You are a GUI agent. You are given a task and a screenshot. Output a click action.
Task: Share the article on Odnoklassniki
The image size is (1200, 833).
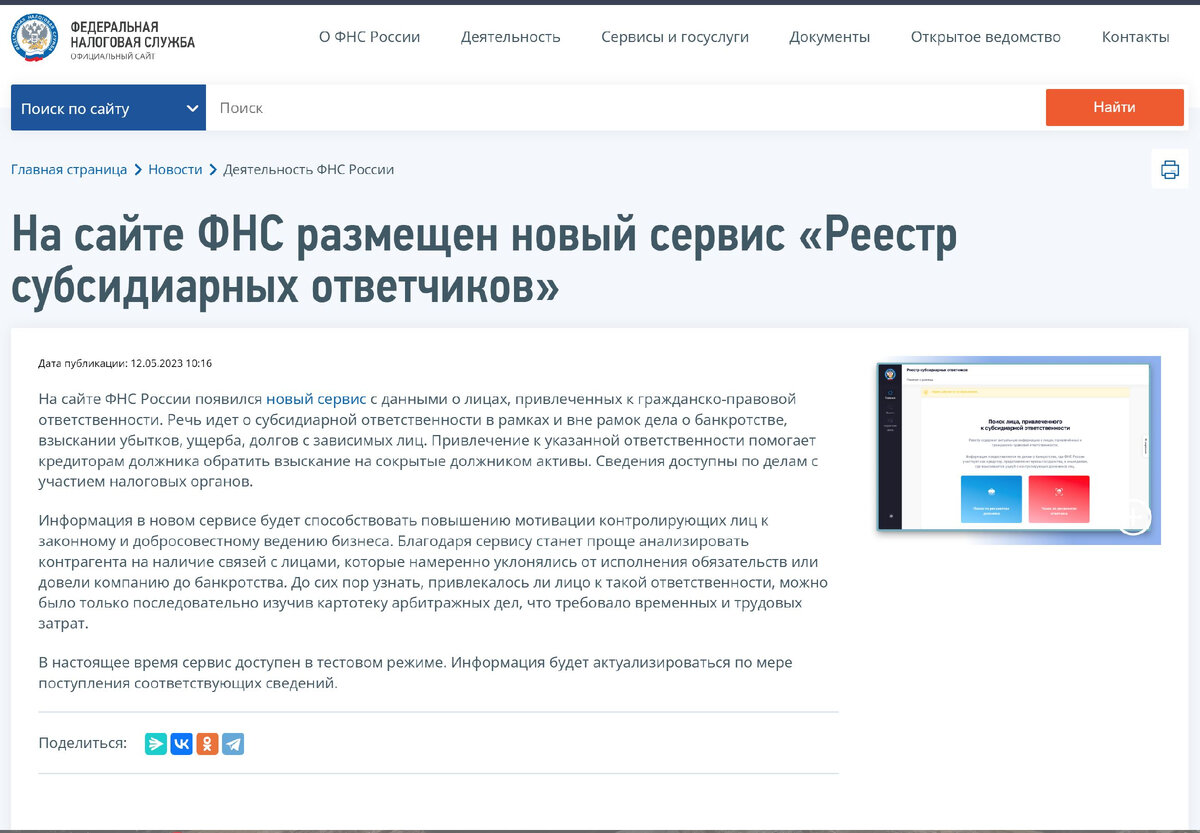[207, 744]
